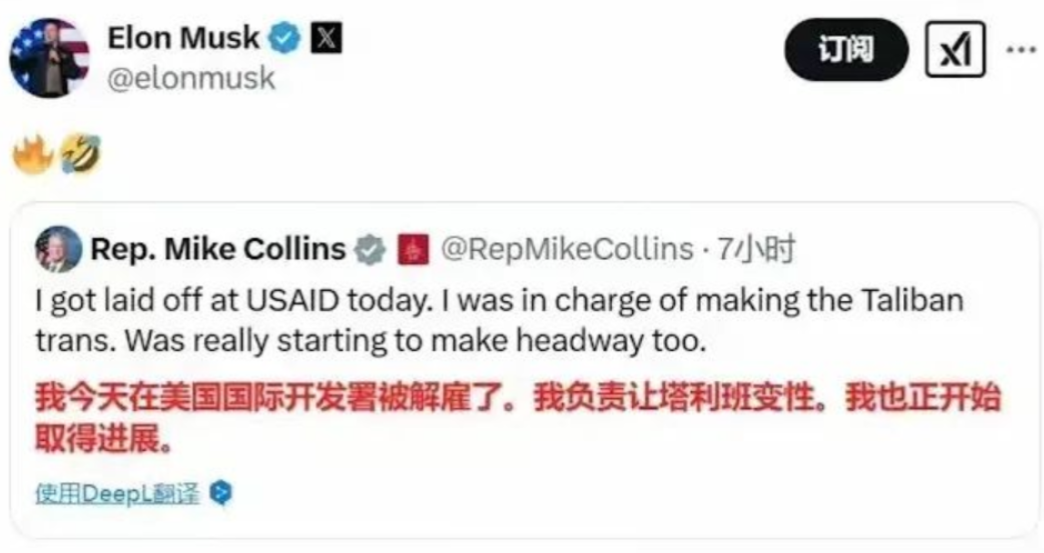Click the fire emoji in post
The image size is (1044, 553).
[x=33, y=154]
